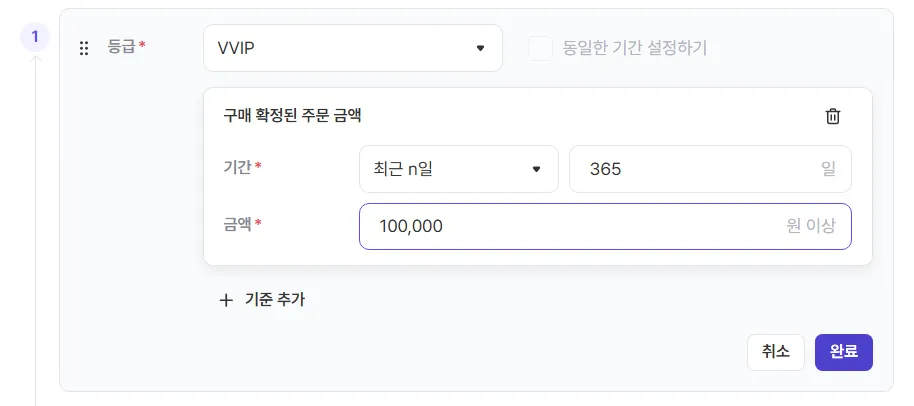Image resolution: width=914 pixels, height=406 pixels.
Task: Open the 최근 n일 period dropdown
Action: tap(459, 169)
